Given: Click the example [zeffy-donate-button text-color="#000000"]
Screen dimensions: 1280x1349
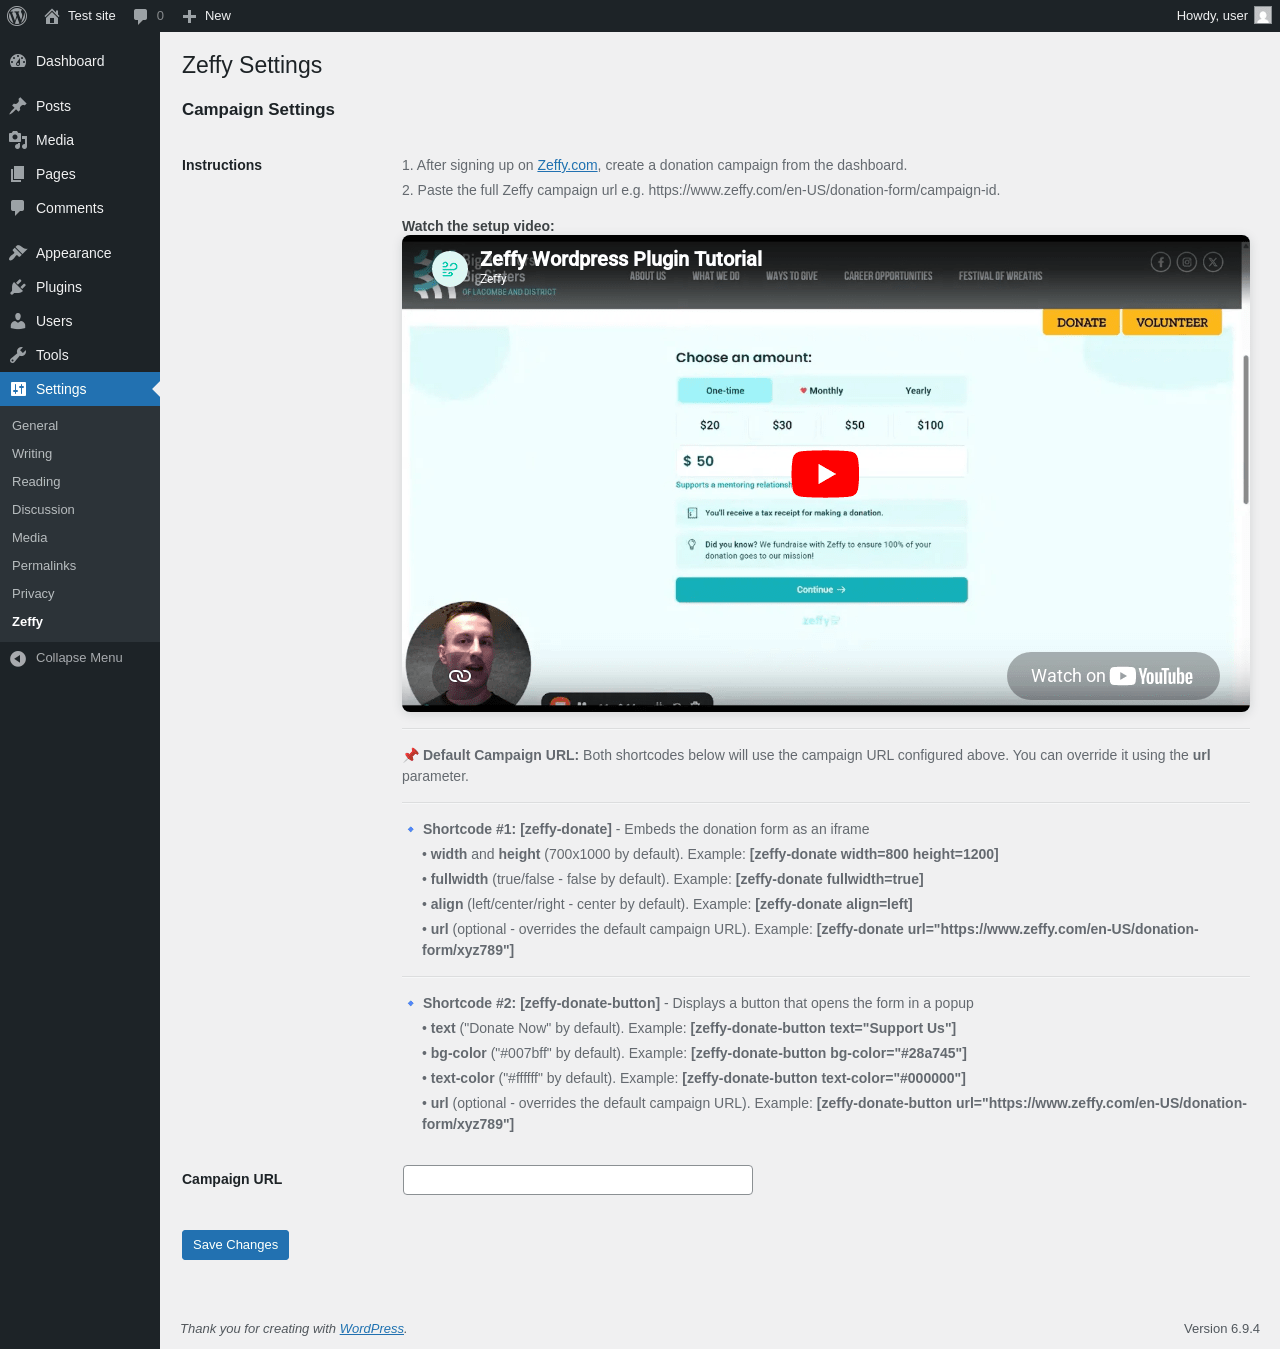Looking at the screenshot, I should [824, 1078].
